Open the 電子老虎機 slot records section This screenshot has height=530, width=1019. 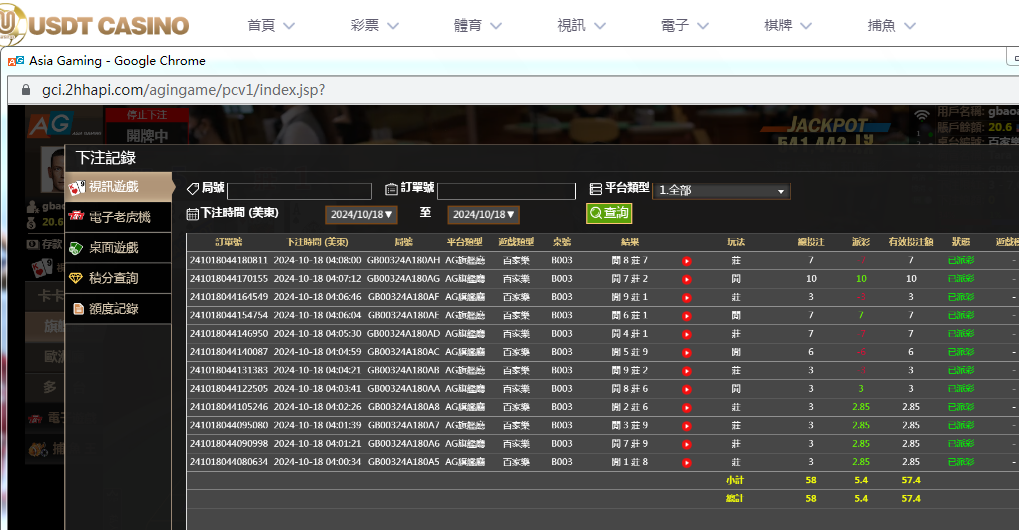tap(120, 217)
